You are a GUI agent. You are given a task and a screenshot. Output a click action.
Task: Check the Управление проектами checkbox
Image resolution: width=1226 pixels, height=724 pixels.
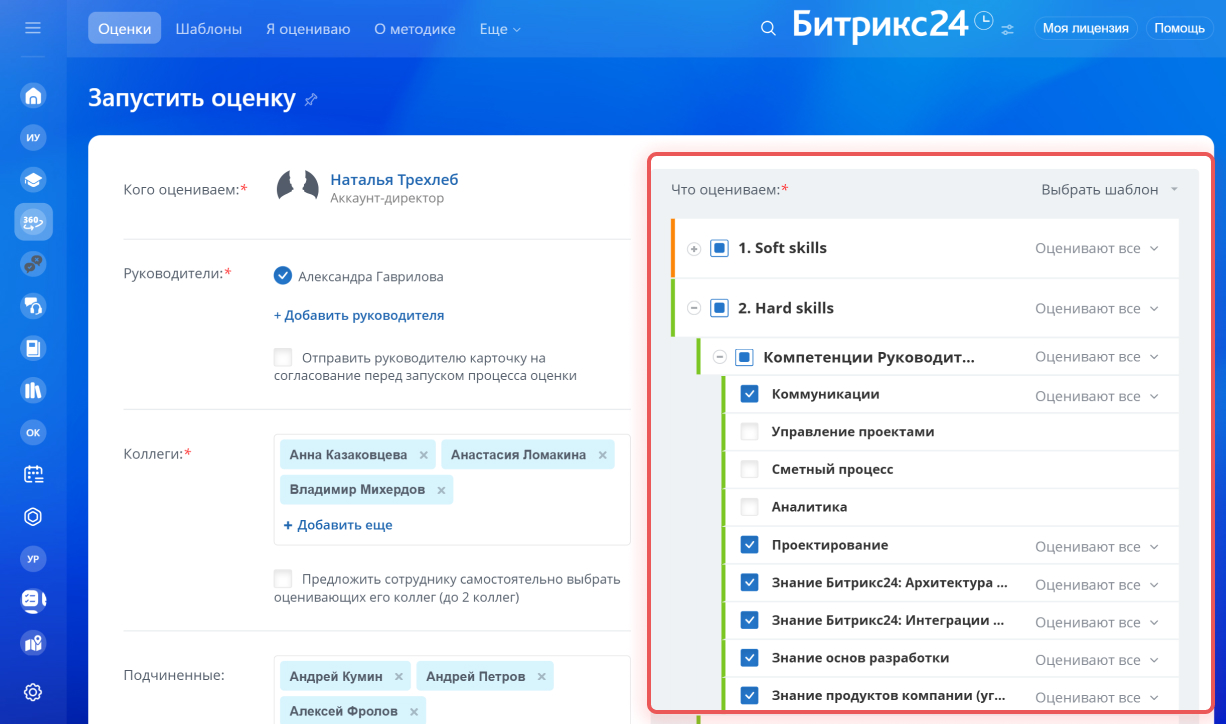tap(749, 432)
